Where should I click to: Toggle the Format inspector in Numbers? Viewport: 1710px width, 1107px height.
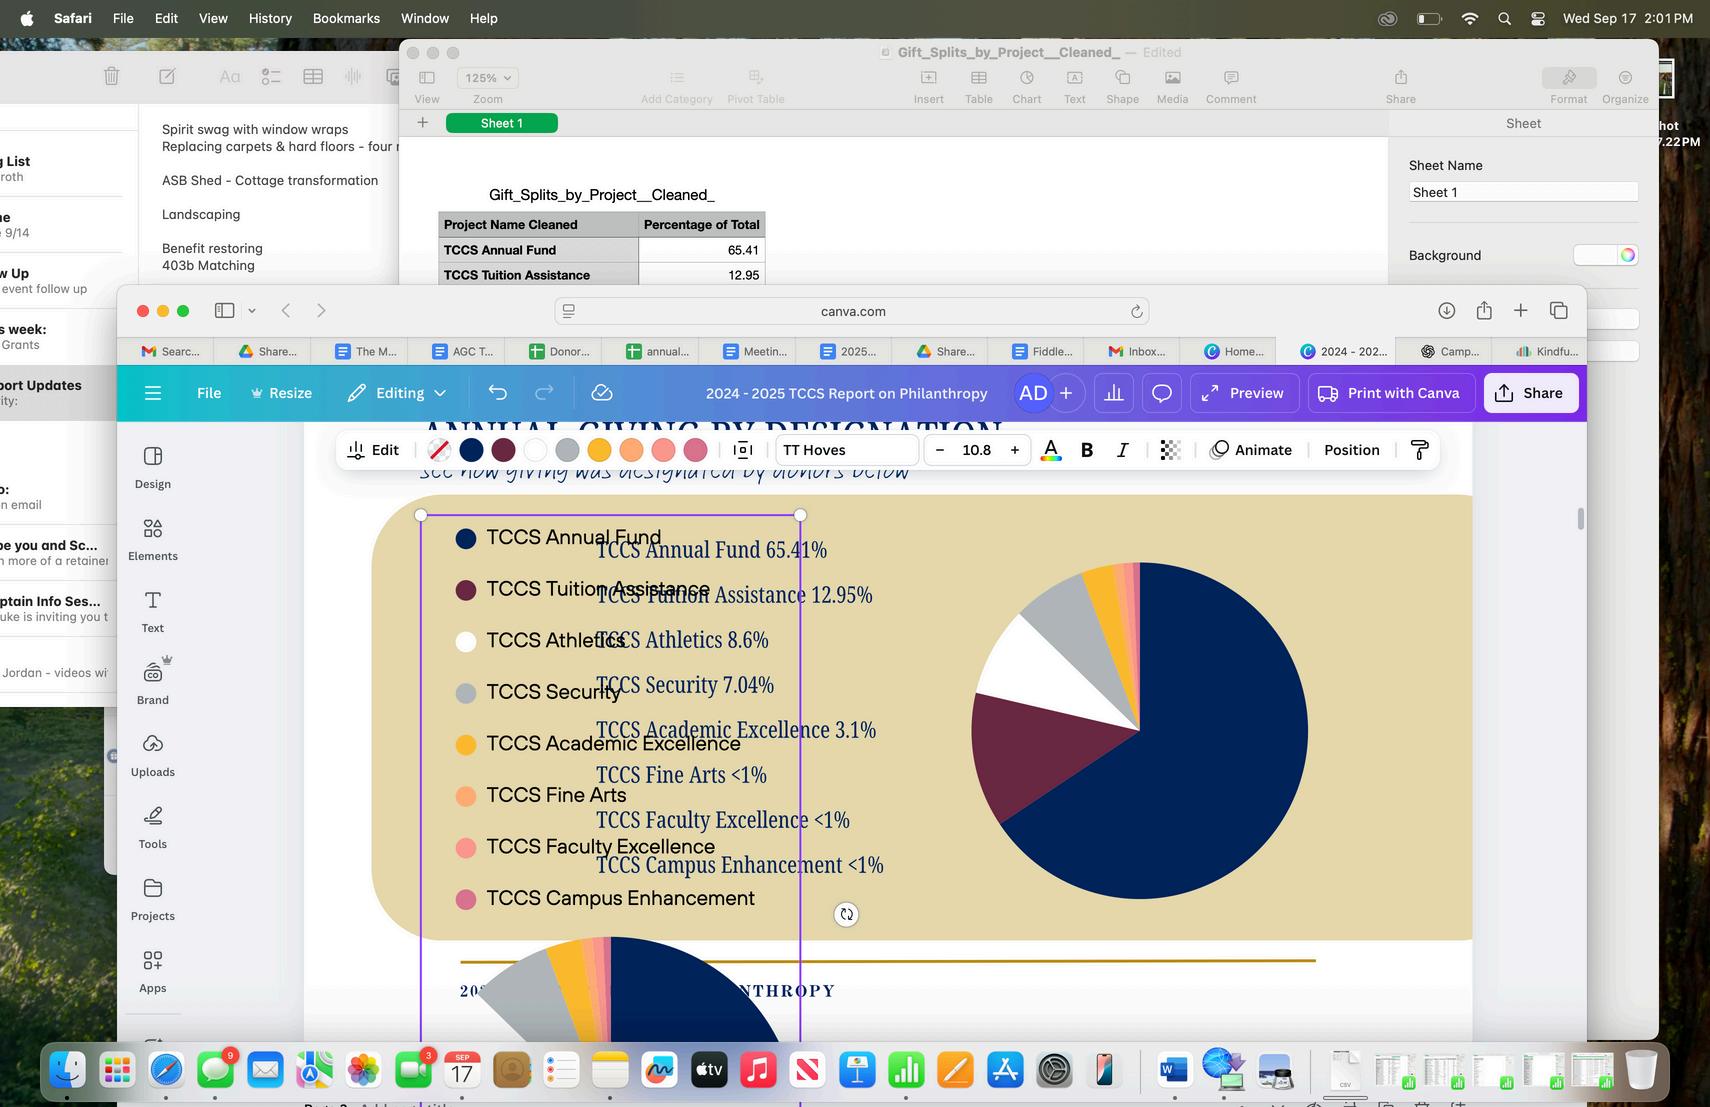tap(1568, 85)
